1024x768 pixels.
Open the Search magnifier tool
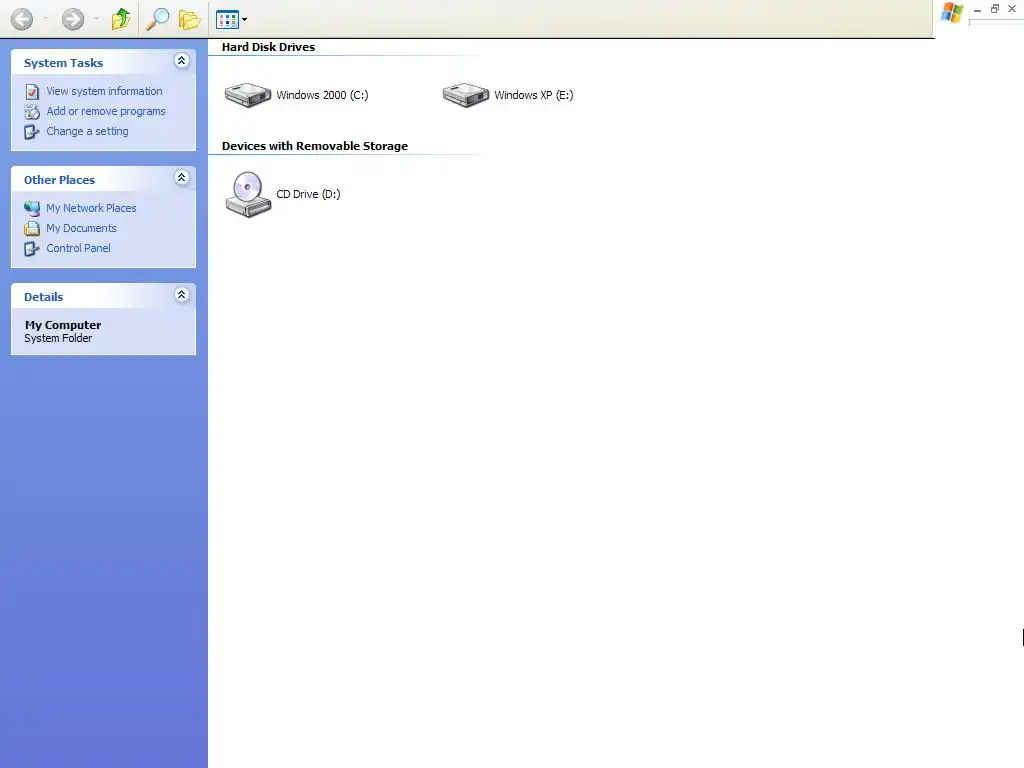point(157,19)
